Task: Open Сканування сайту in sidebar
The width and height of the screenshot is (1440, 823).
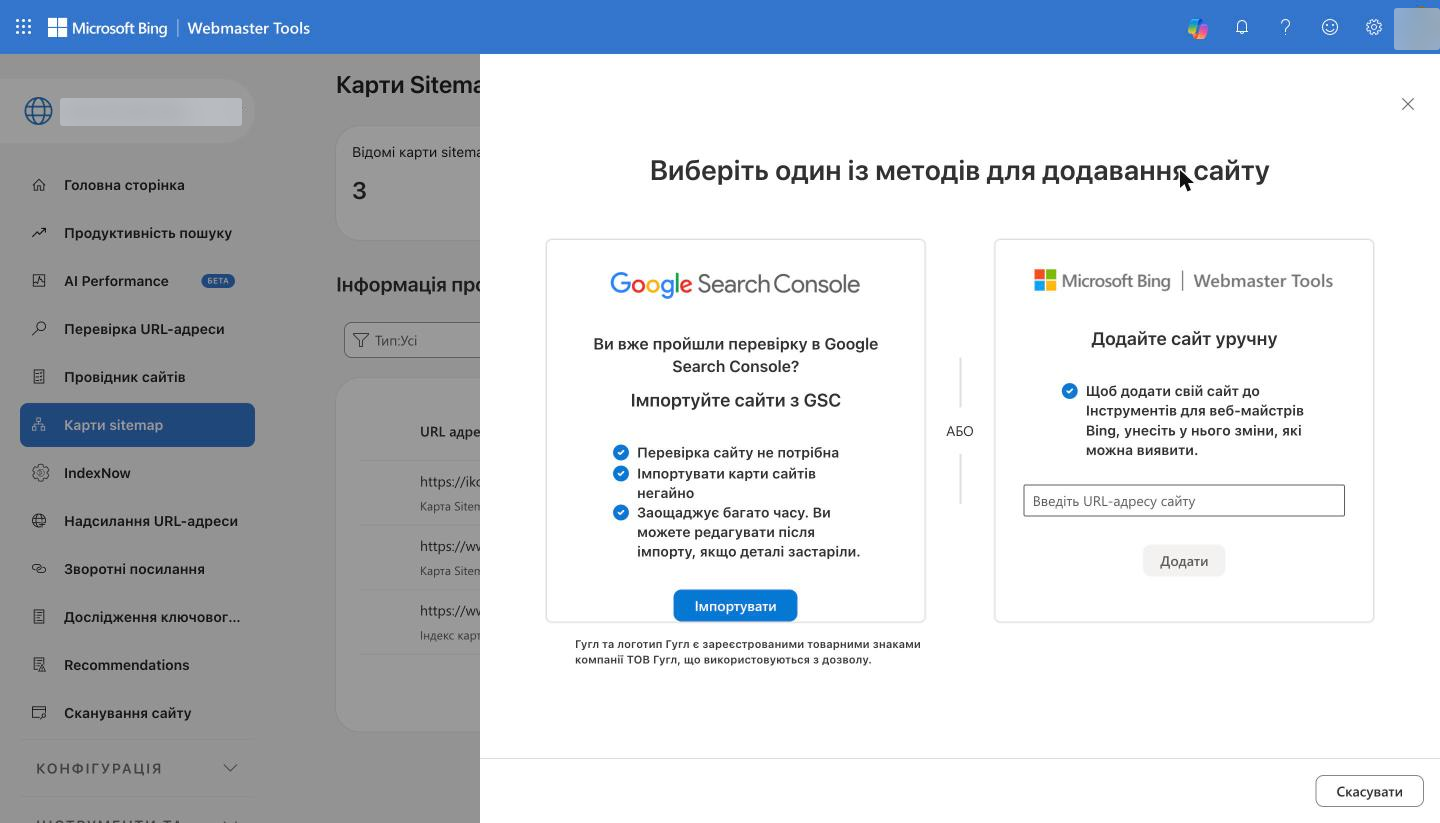Action: click(137, 713)
